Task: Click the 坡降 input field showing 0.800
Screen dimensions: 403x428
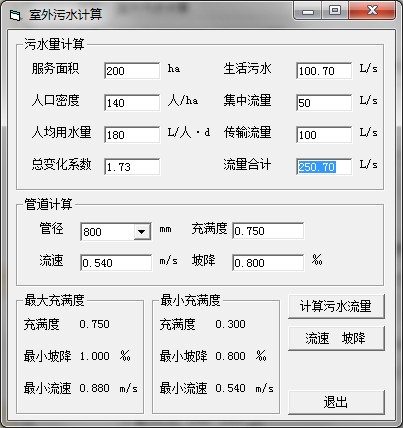Action: coord(268,263)
